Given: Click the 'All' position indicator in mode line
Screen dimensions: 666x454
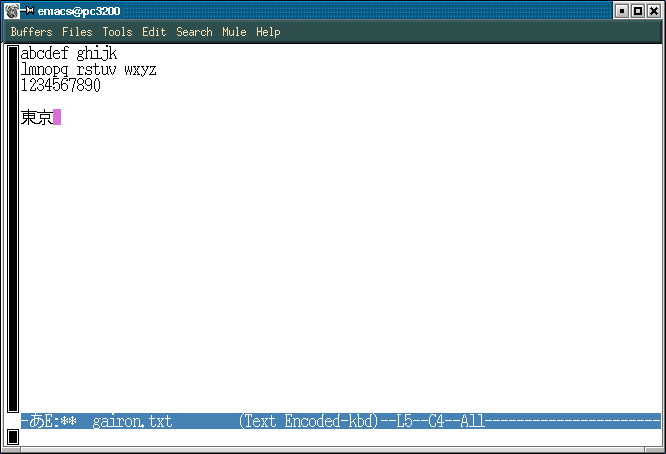Looking at the screenshot, I should tap(472, 421).
